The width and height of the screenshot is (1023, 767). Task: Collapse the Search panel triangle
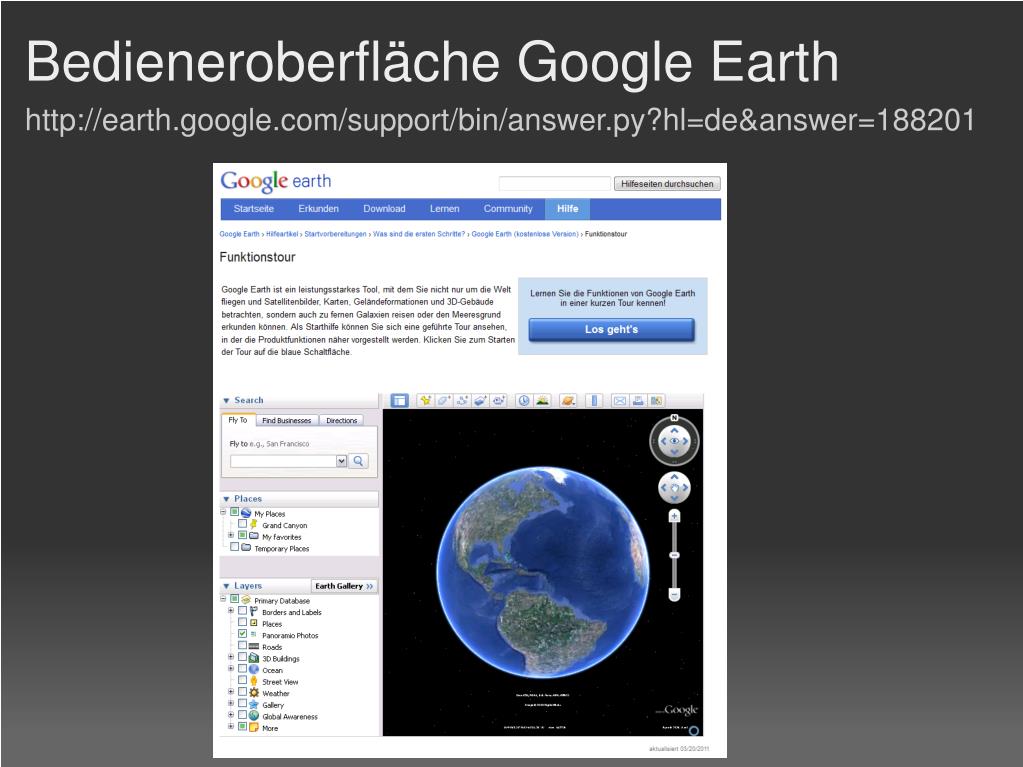pyautogui.click(x=226, y=401)
